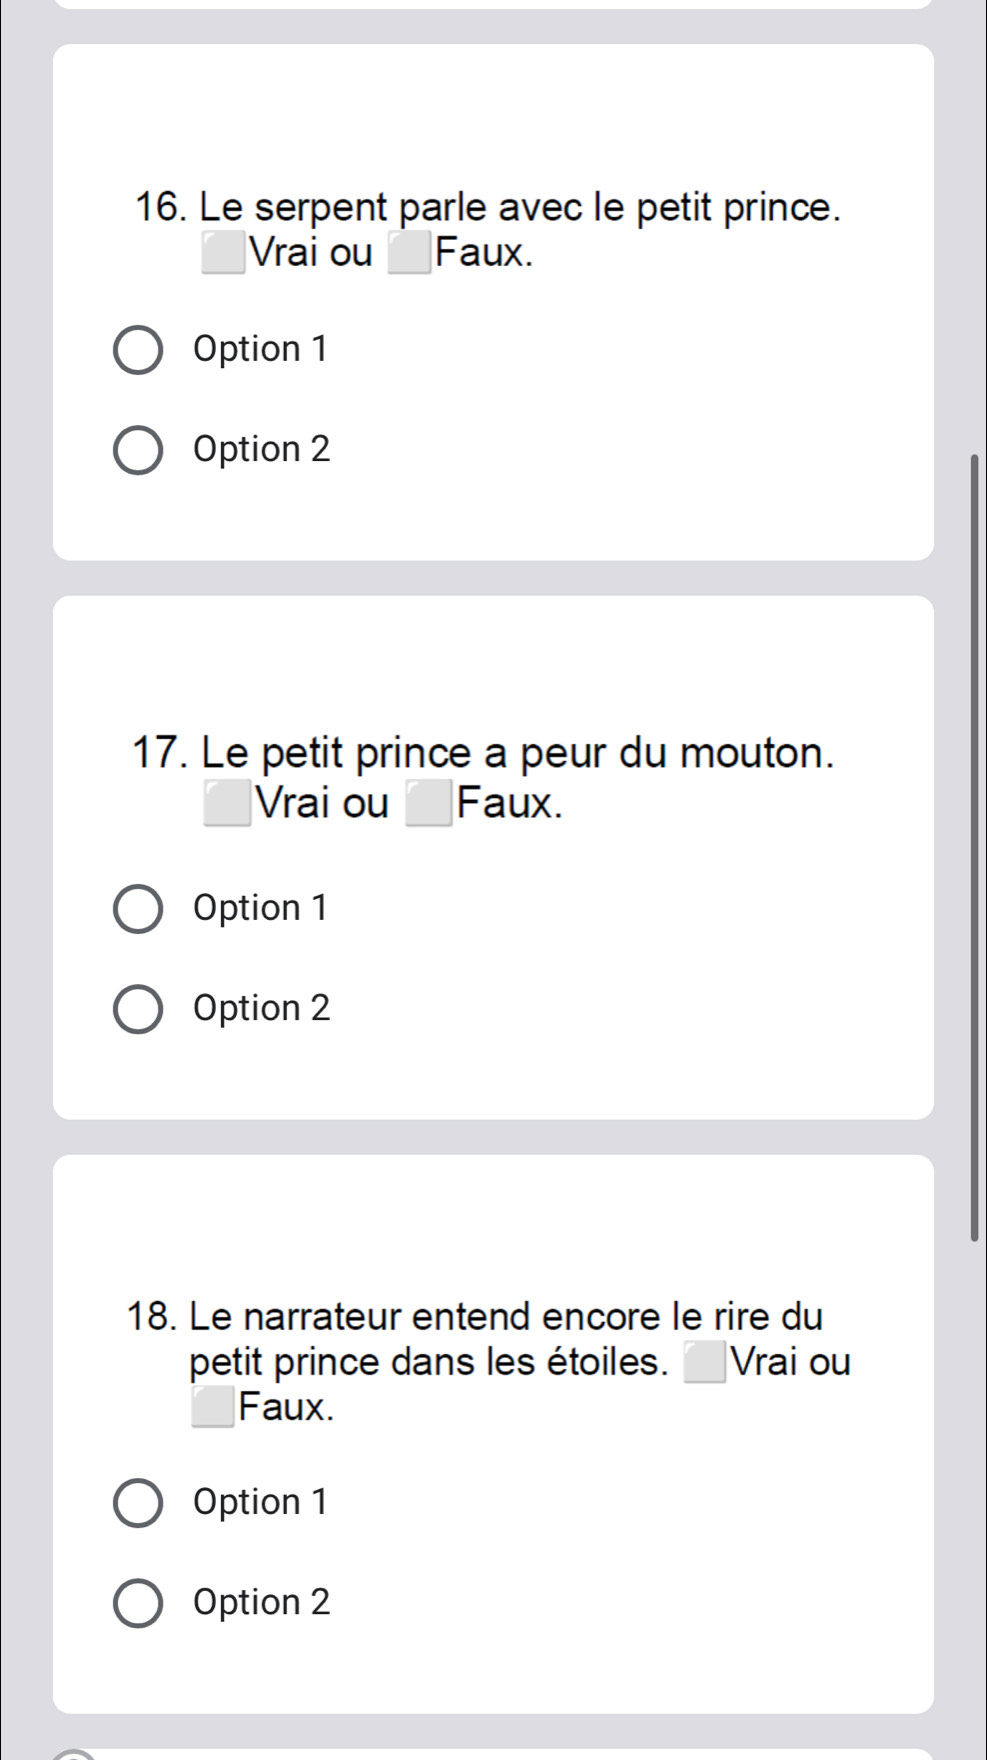Viewport: 987px width, 1760px height.
Task: Click the box icon before Faux in question 16
Action: click(x=411, y=253)
